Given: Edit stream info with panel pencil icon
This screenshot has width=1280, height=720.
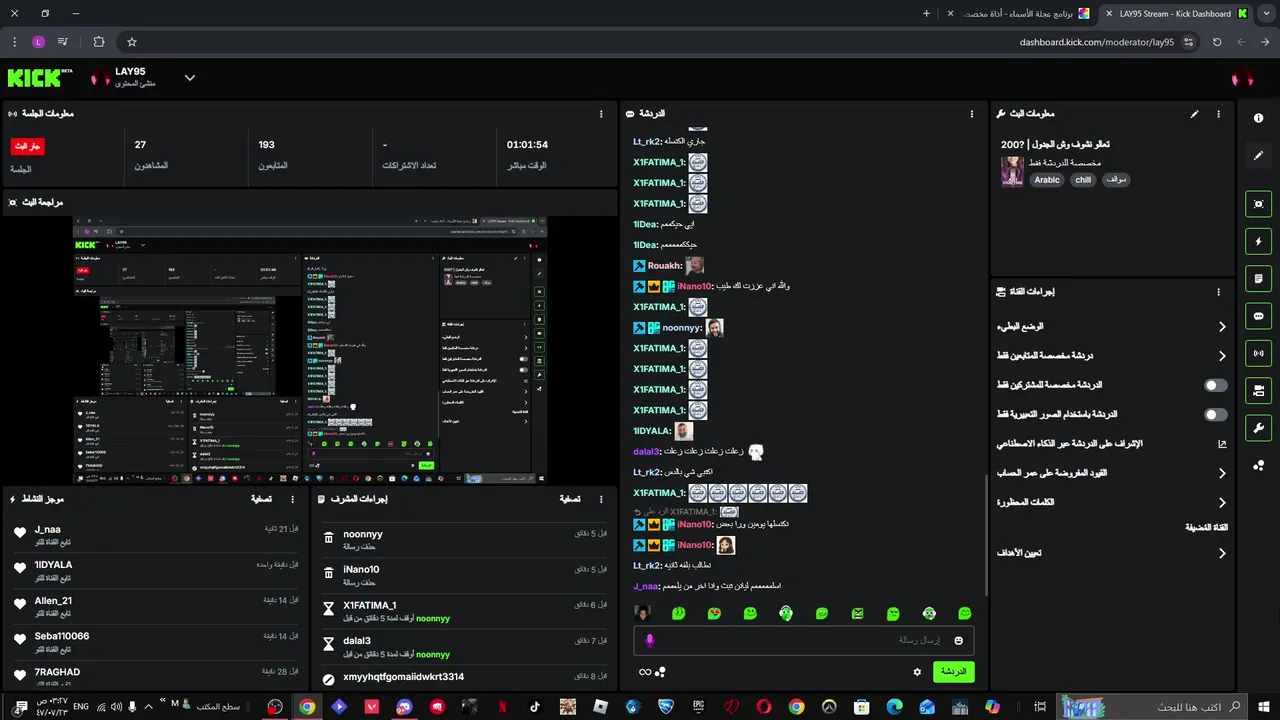Looking at the screenshot, I should point(1194,114).
